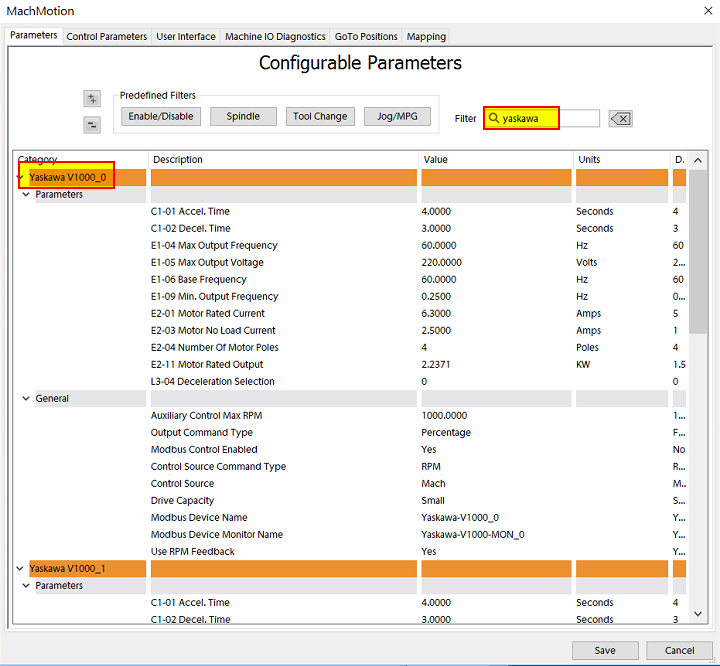Switch to the Control Parameters tab
The width and height of the screenshot is (720, 666).
106,36
